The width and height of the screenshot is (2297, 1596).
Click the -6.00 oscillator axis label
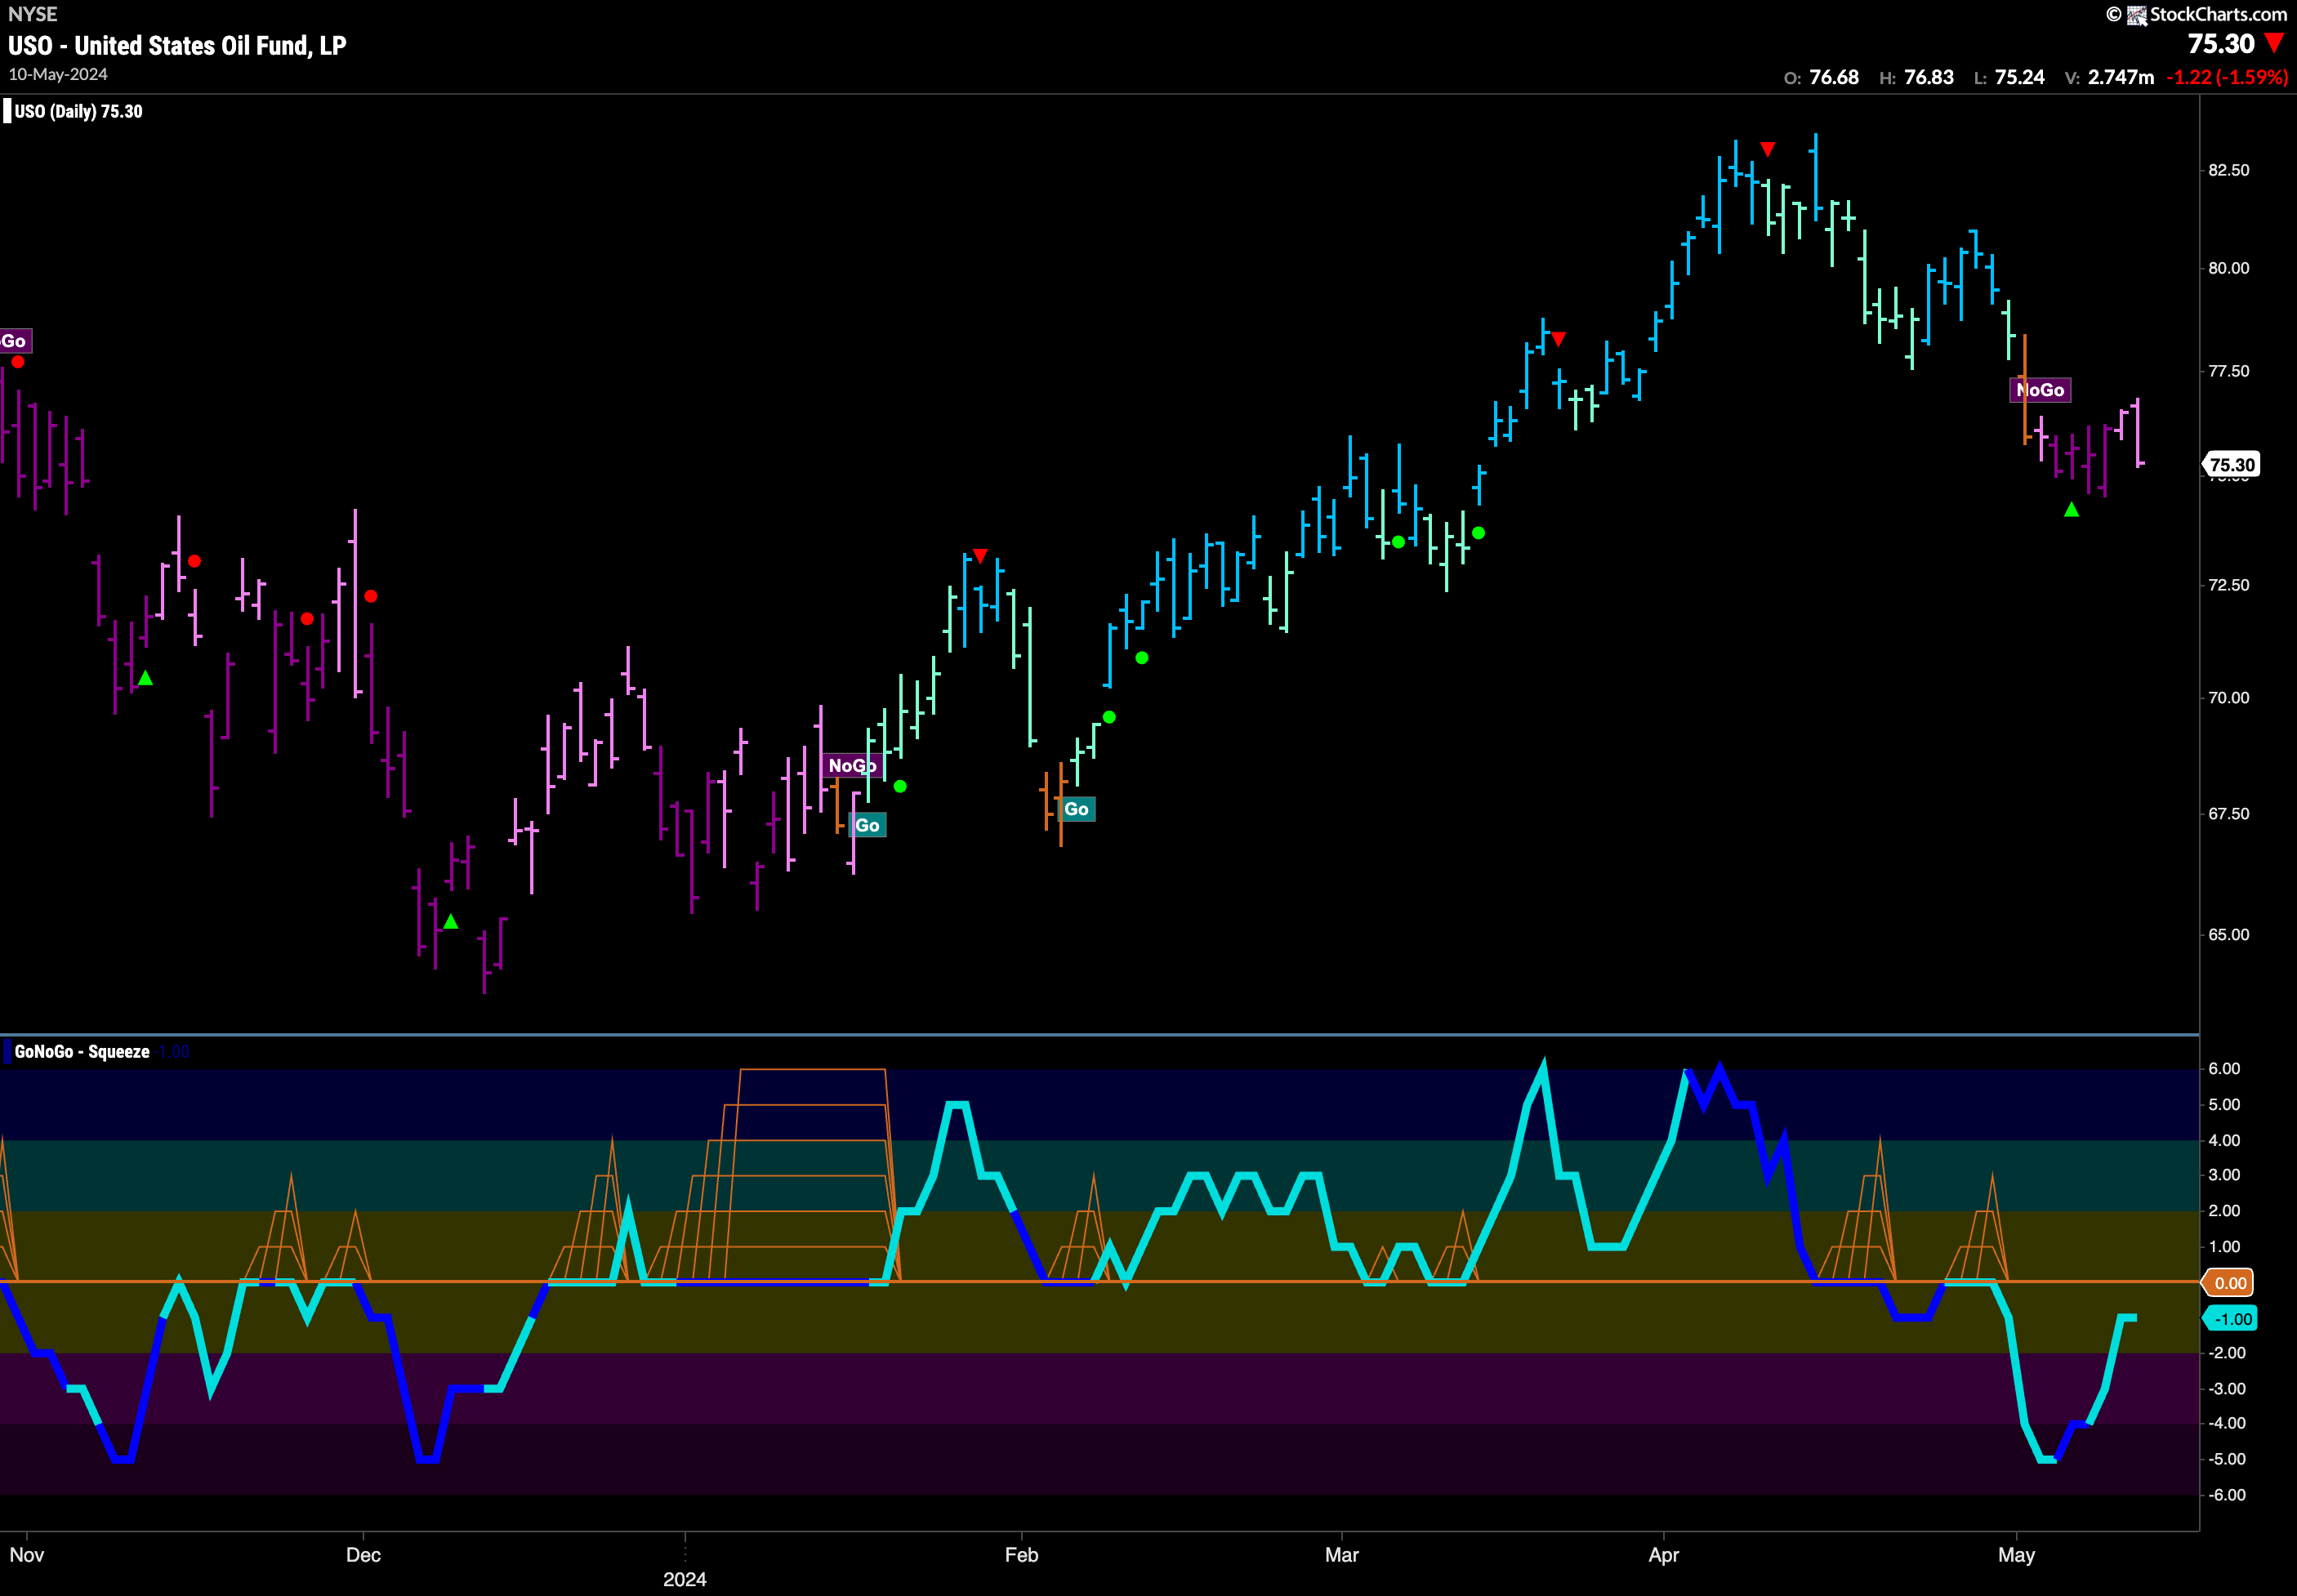click(2227, 1495)
